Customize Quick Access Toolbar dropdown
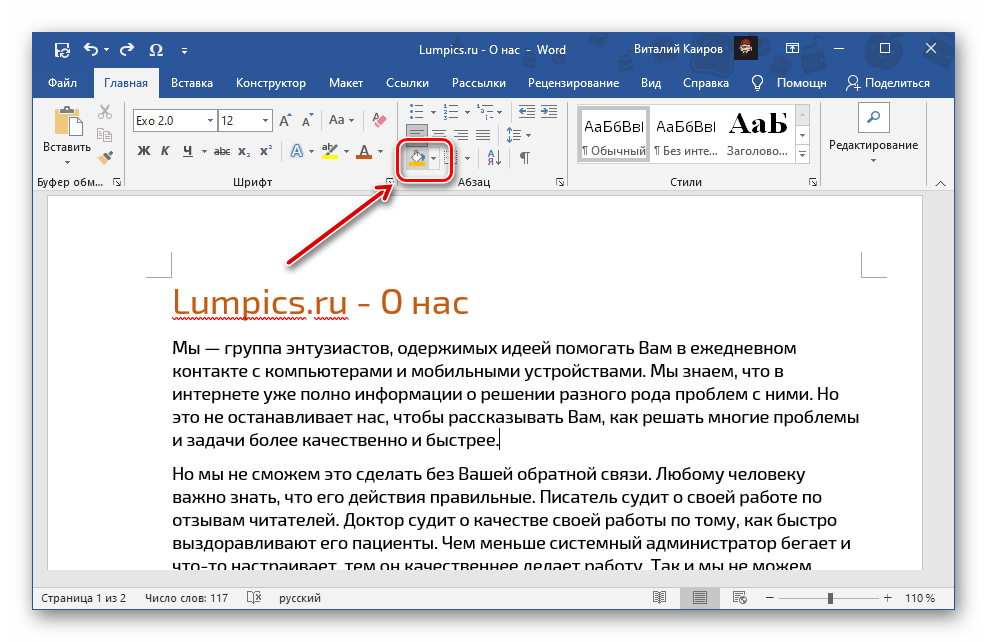987x642 pixels. point(184,50)
